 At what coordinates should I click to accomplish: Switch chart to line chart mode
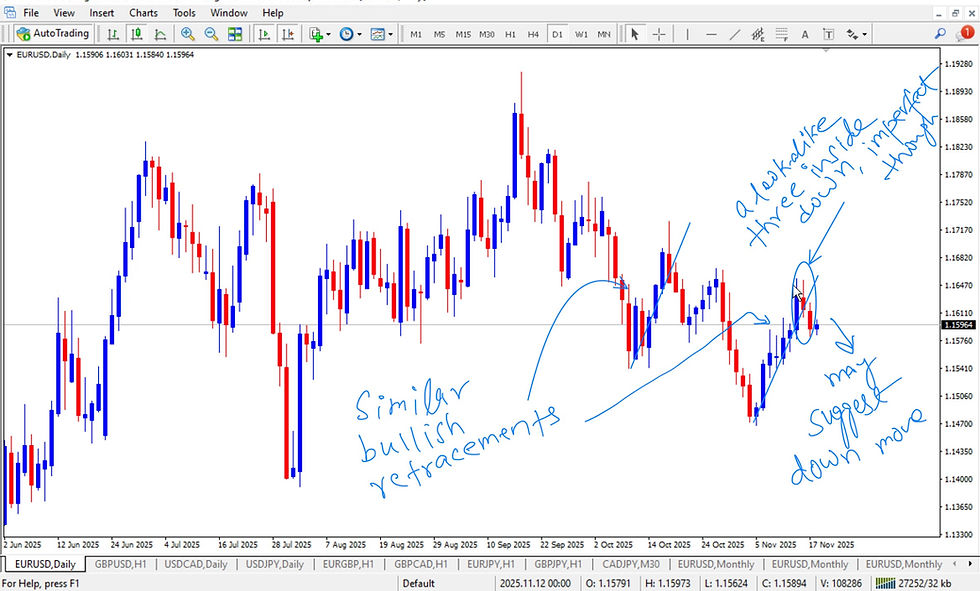(x=160, y=34)
